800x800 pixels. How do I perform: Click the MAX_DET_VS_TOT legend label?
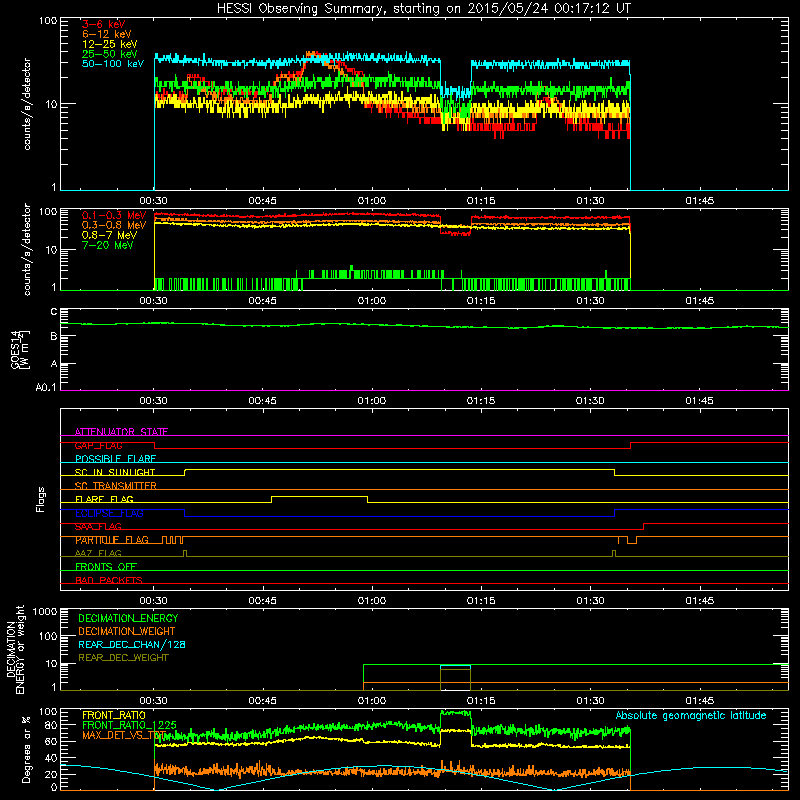click(x=122, y=735)
